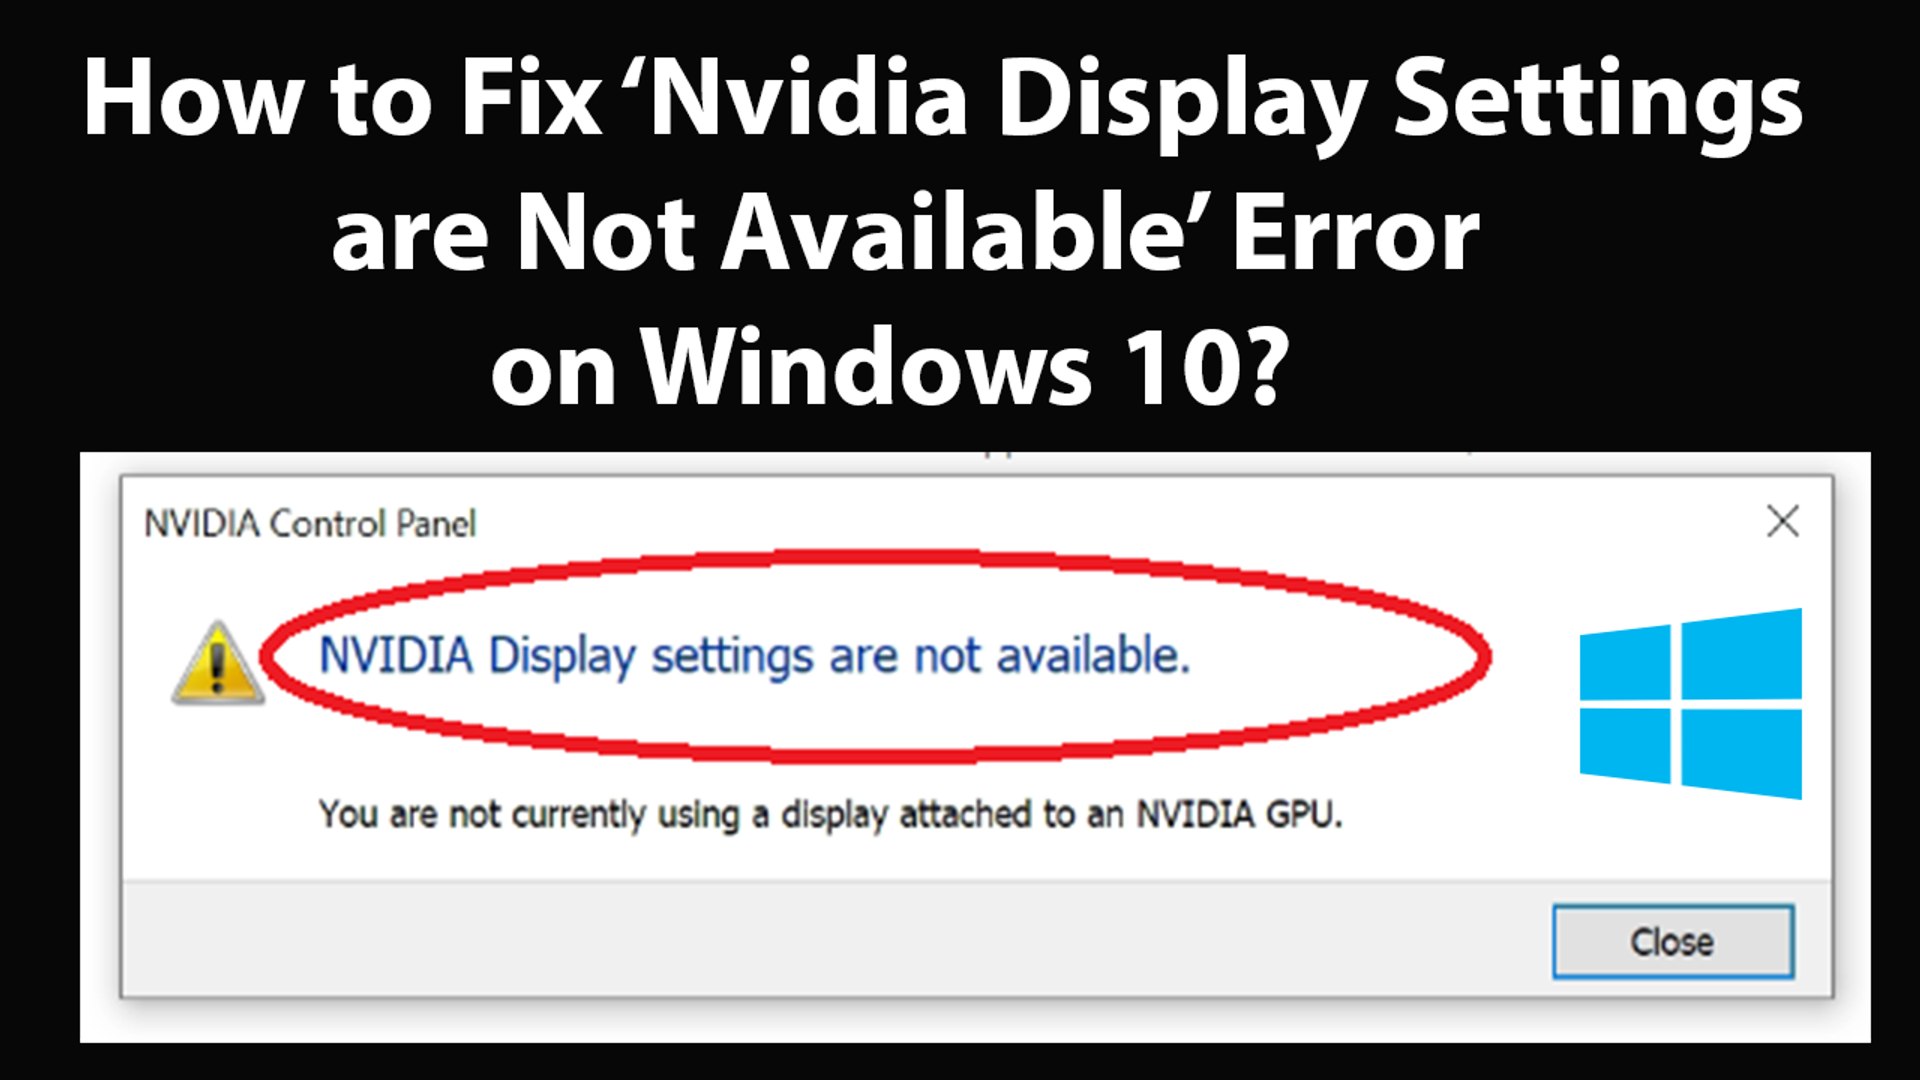Select the upper-right pane of Windows logo

coord(1741,654)
